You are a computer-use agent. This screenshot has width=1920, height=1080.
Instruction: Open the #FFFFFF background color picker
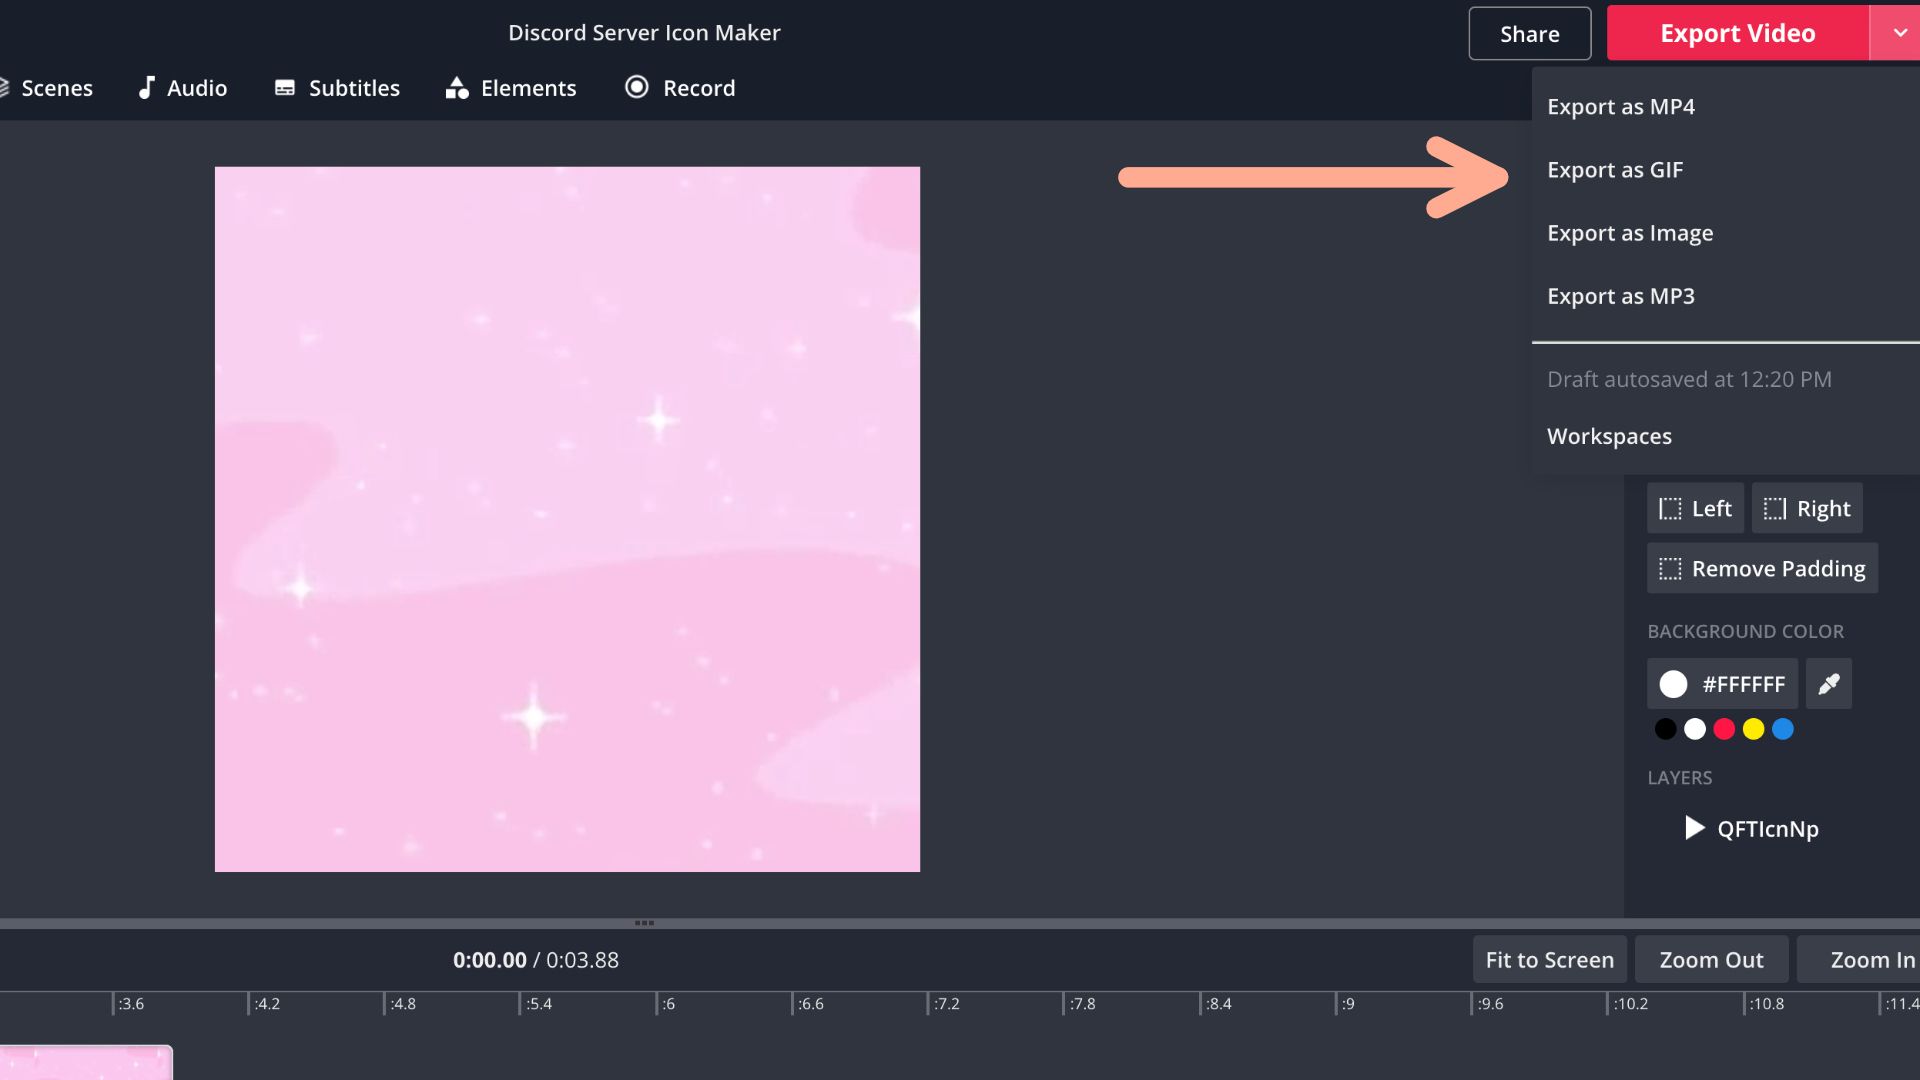[x=1722, y=684]
